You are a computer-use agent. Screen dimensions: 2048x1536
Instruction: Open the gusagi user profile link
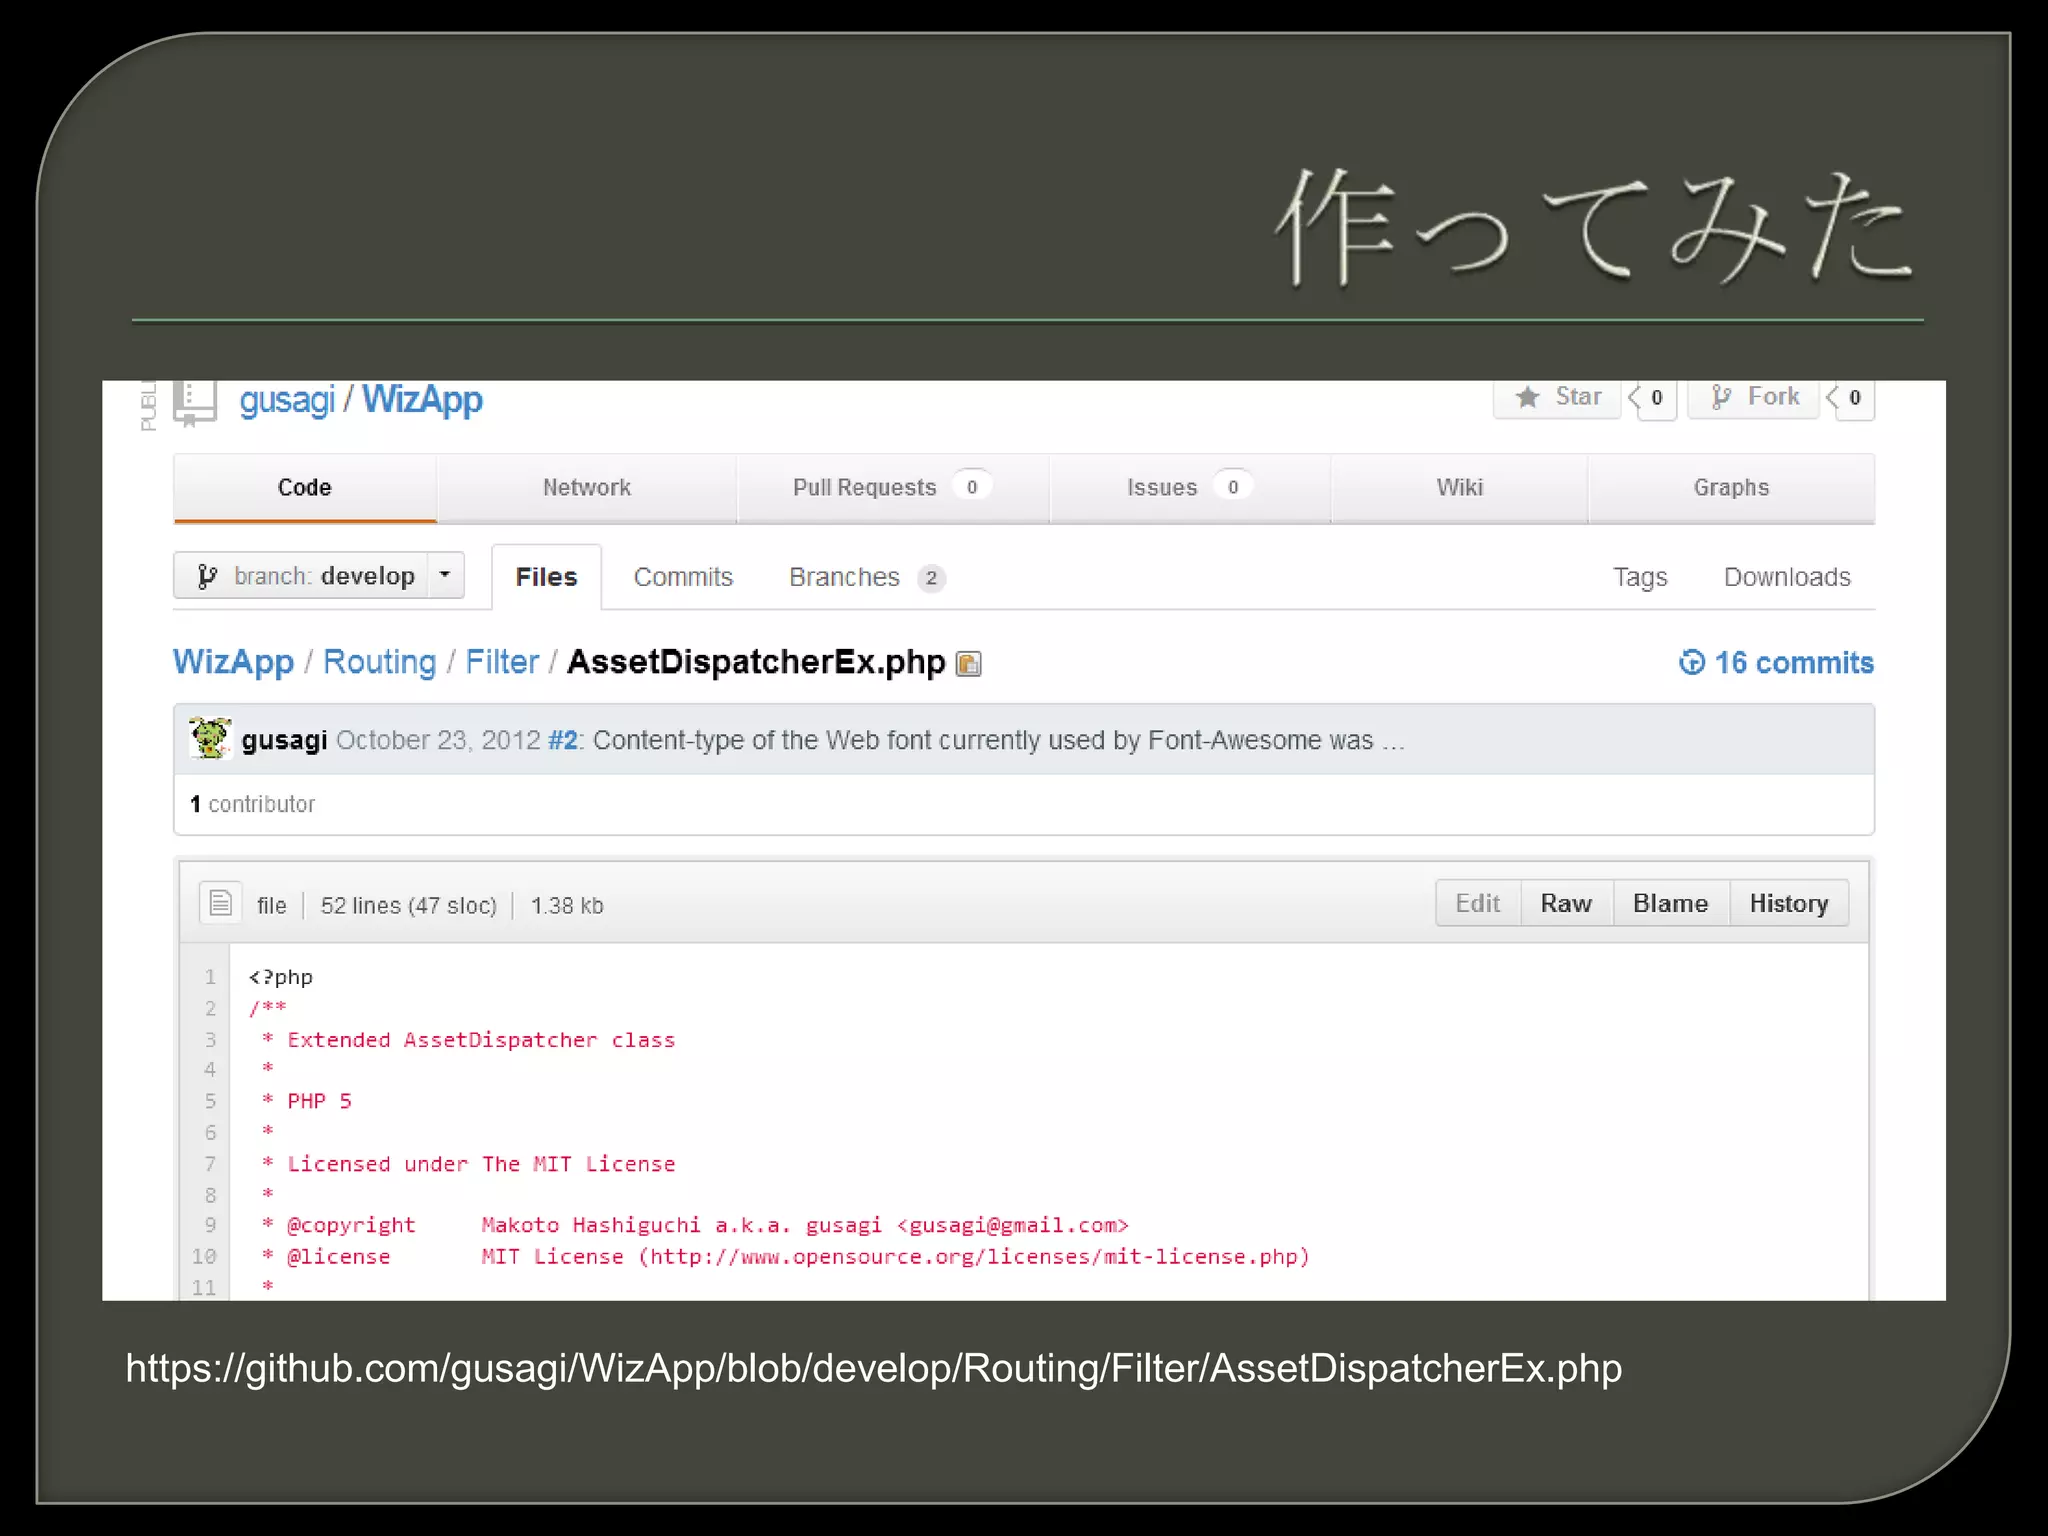[287, 400]
